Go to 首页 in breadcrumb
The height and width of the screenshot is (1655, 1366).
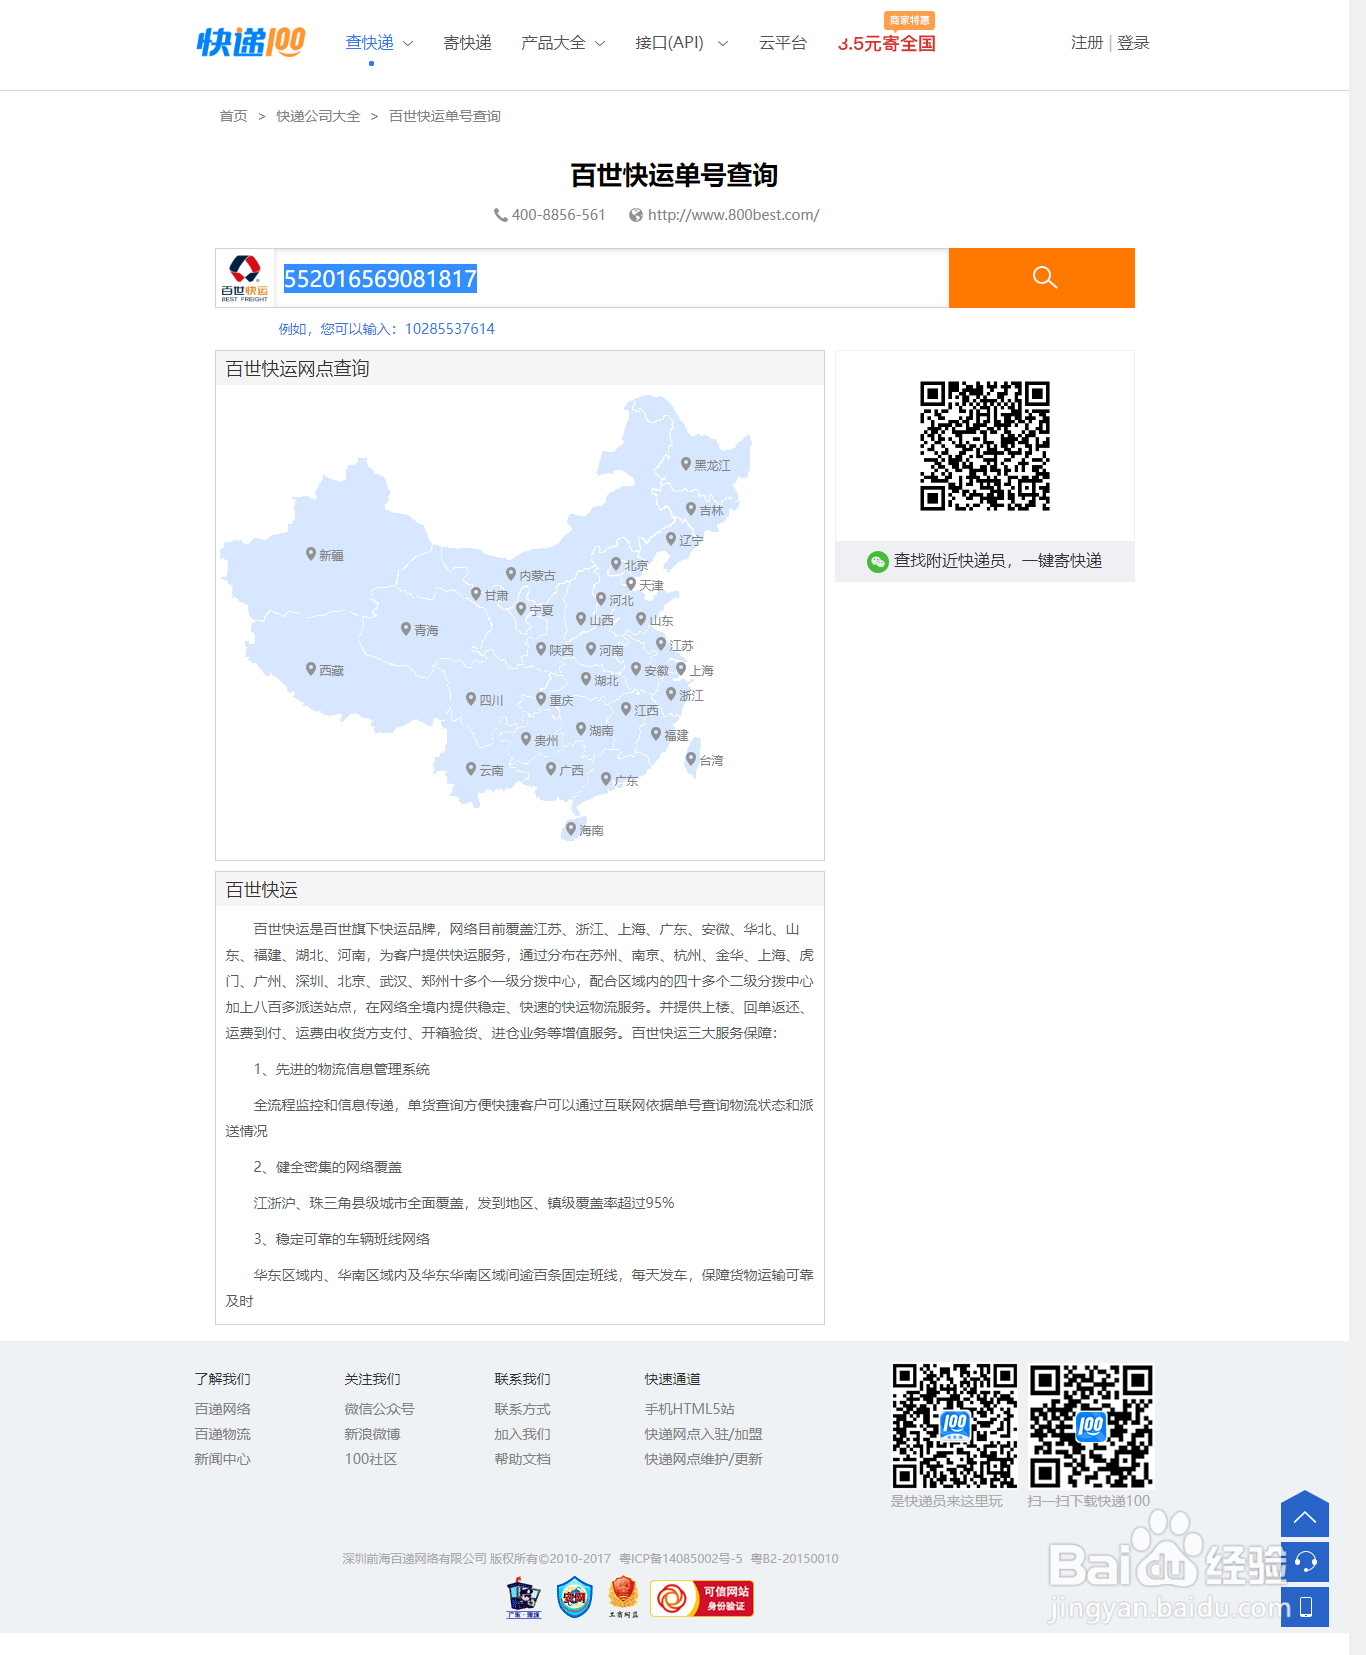[233, 116]
